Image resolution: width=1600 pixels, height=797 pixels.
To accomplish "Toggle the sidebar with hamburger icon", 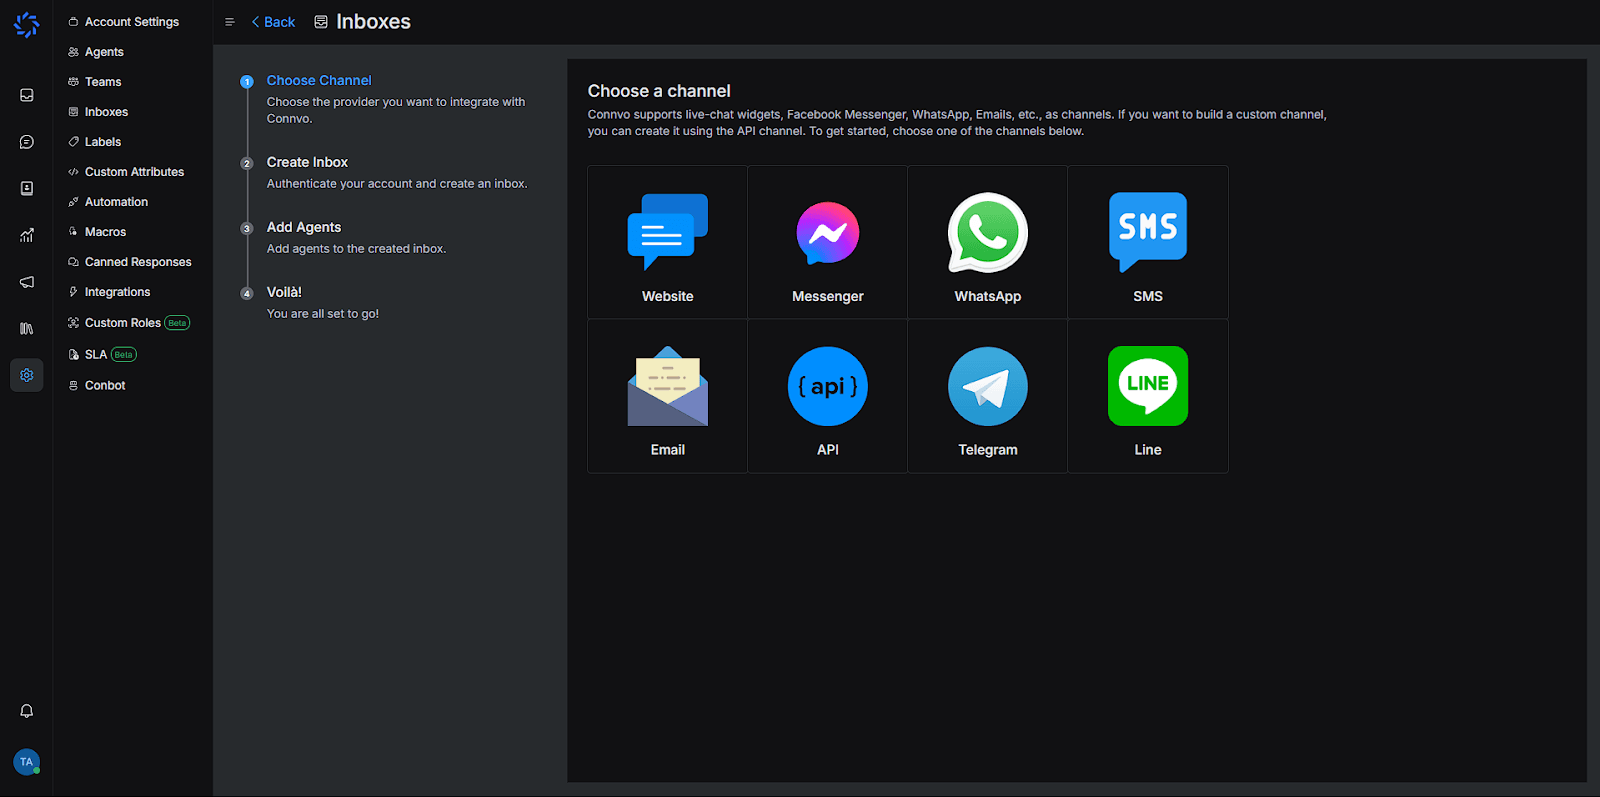I will point(230,22).
